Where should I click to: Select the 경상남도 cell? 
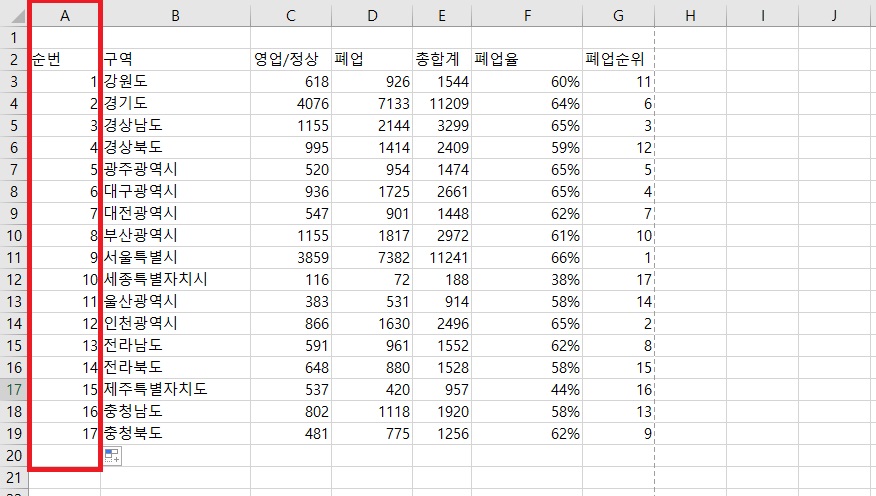(x=175, y=126)
